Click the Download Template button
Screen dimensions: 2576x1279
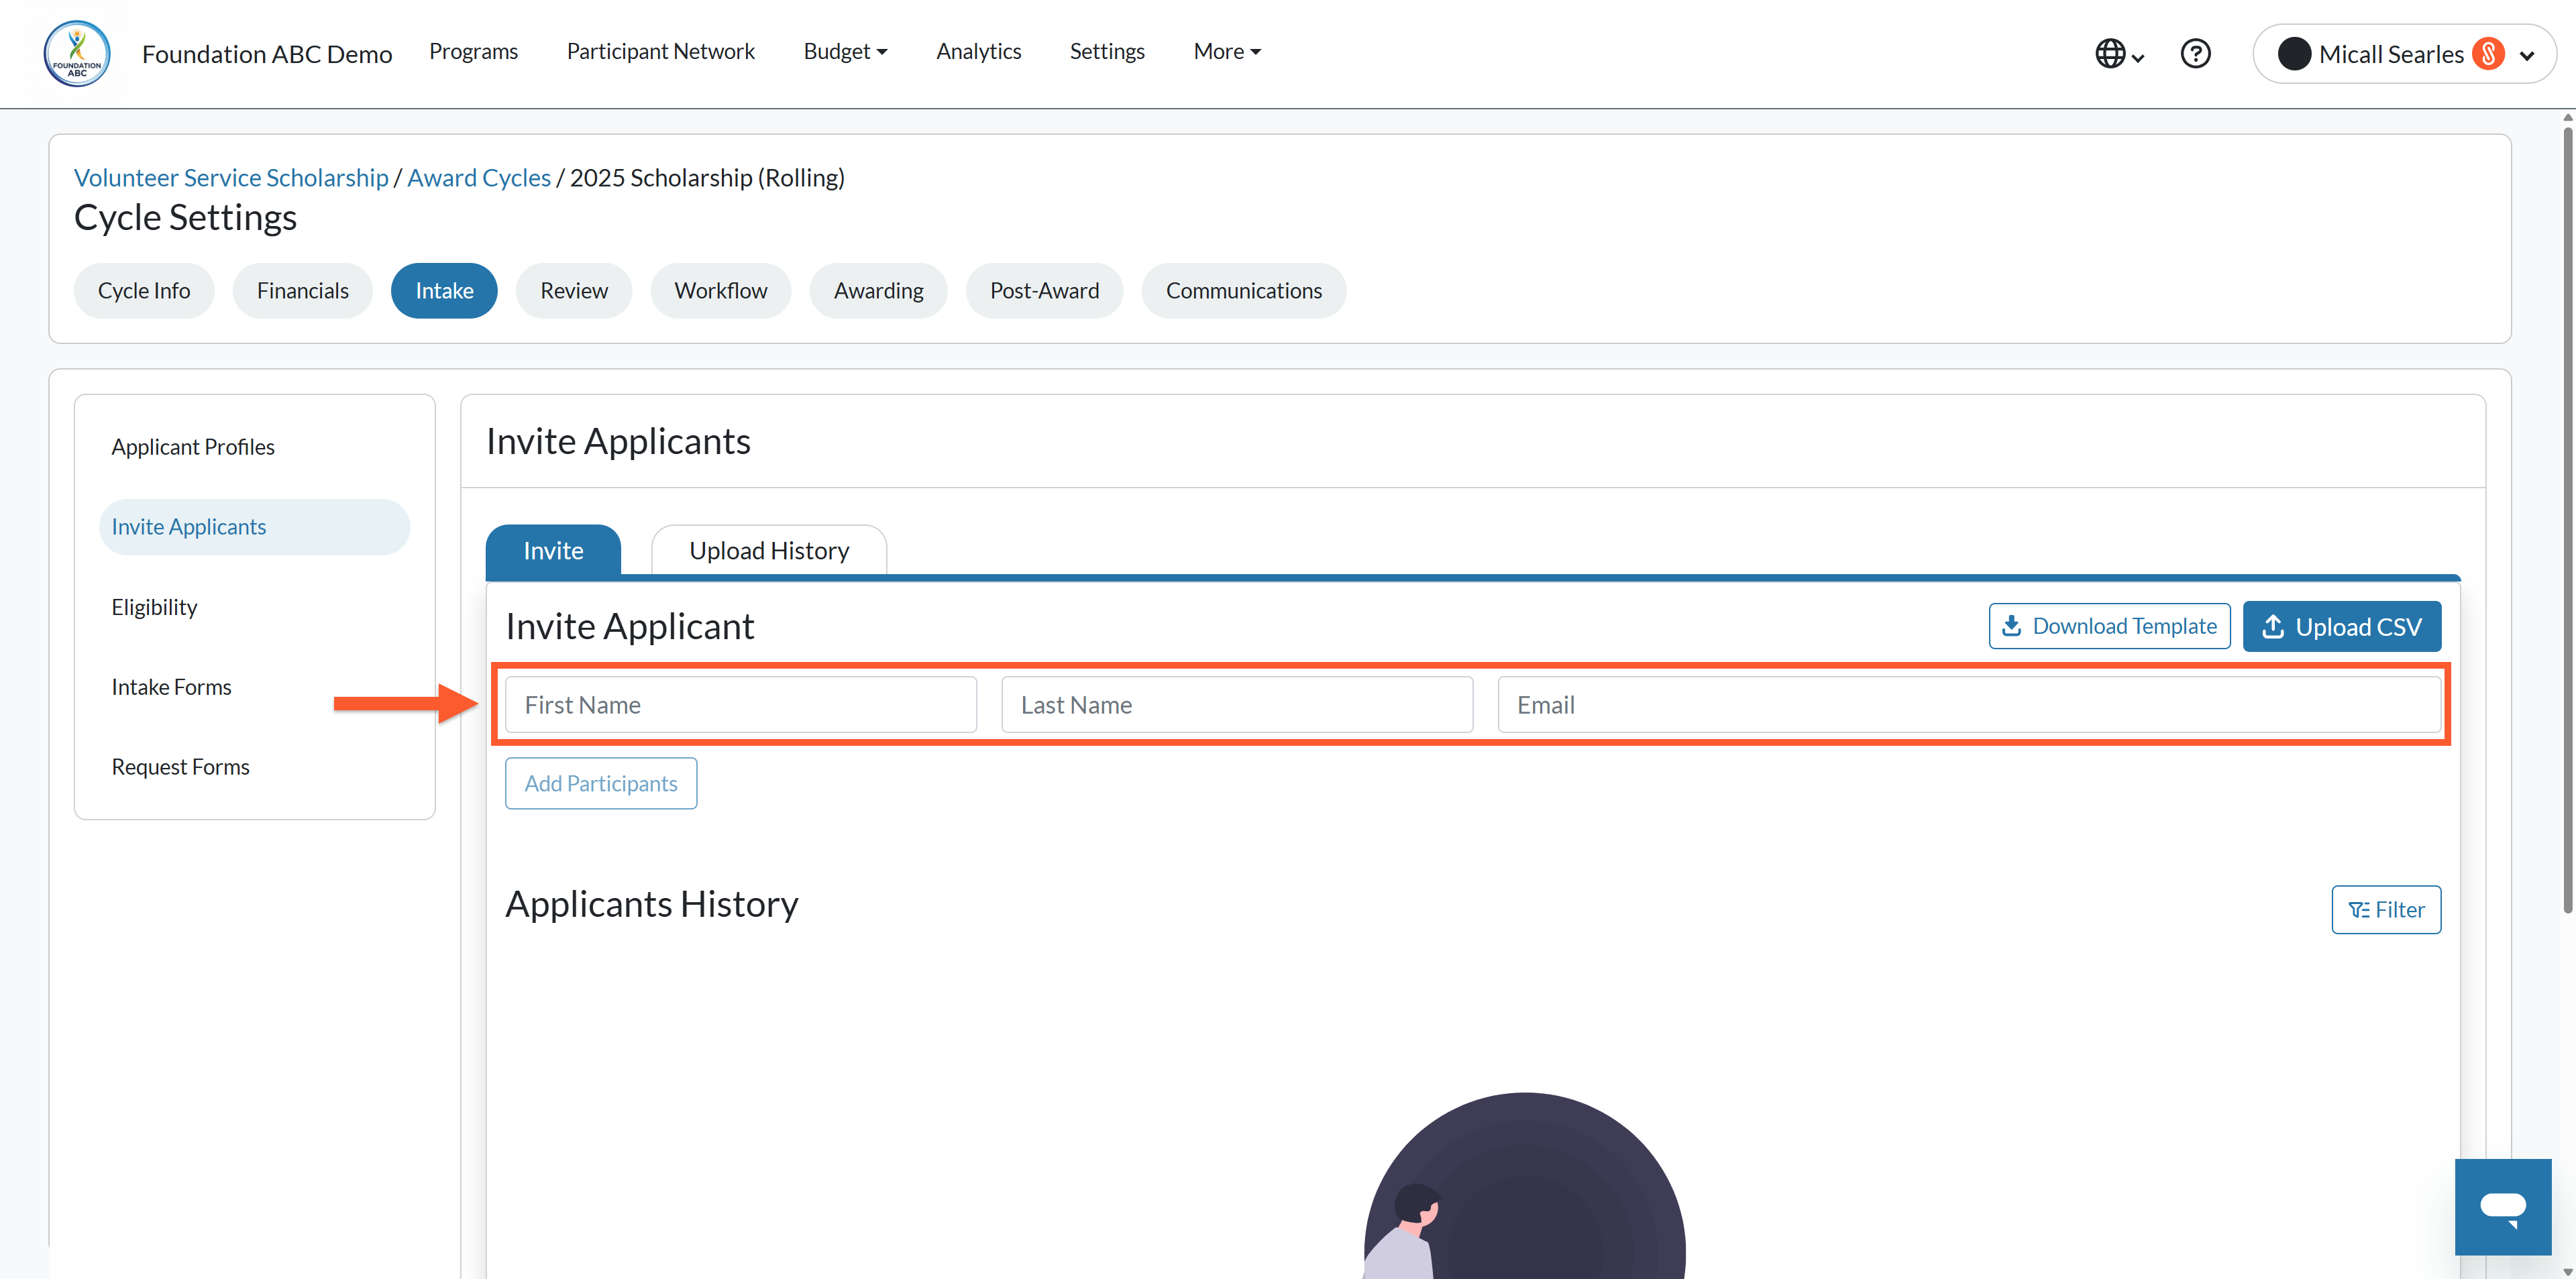pos(2109,626)
